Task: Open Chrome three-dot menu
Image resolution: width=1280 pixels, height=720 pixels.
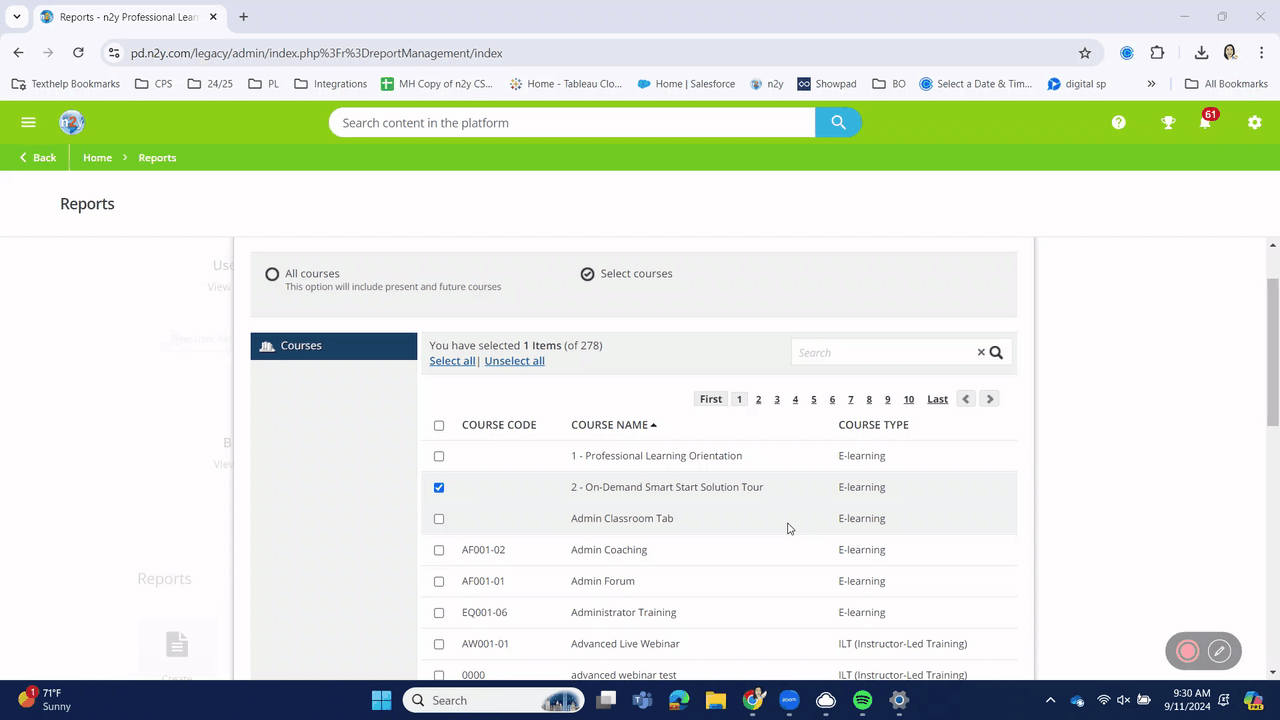Action: [x=1260, y=53]
